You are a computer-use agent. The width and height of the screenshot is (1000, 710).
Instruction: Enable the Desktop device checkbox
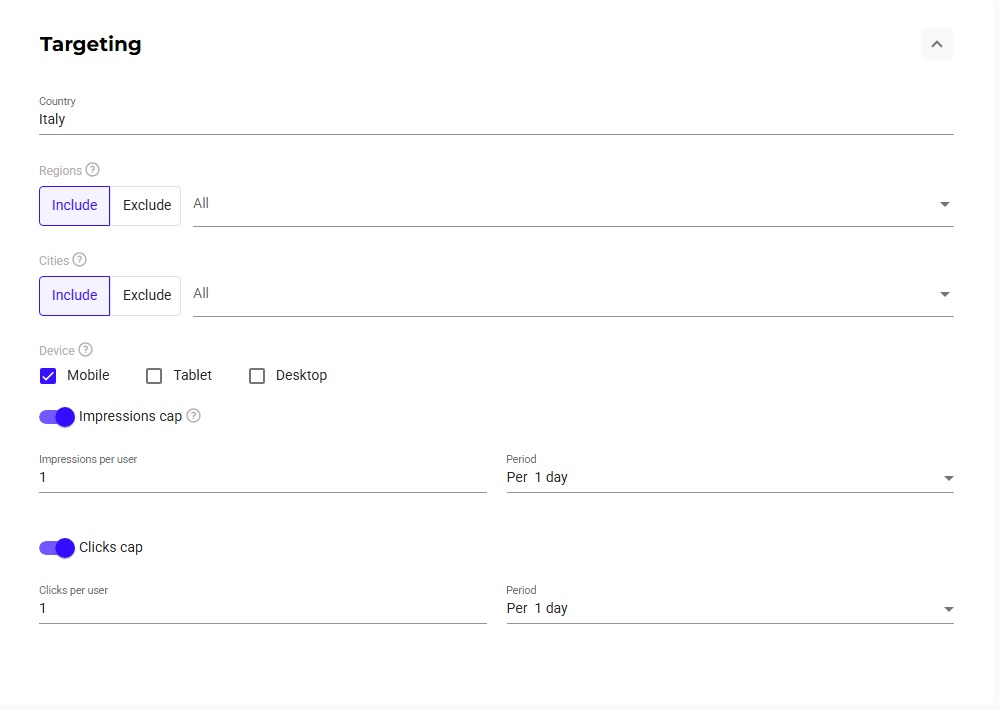coord(257,376)
